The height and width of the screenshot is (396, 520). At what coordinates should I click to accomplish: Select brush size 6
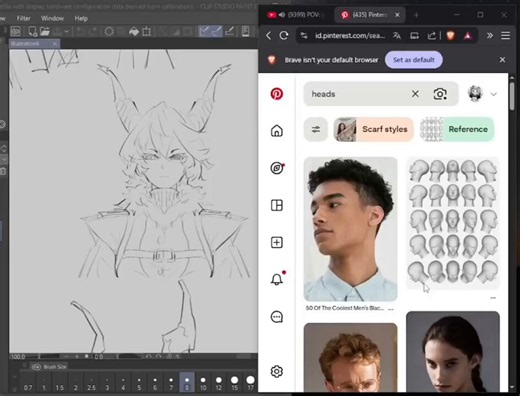coord(155,383)
